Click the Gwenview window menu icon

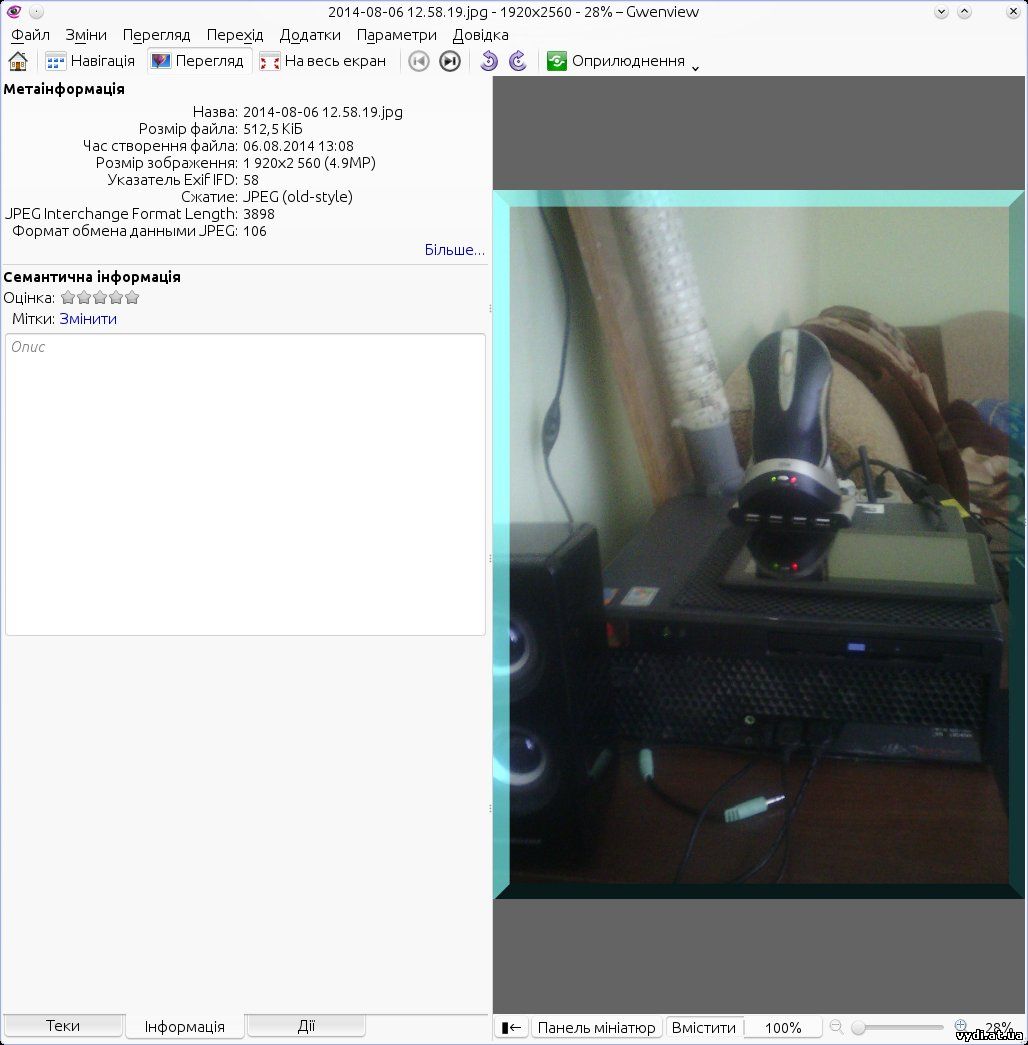pyautogui.click(x=13, y=11)
